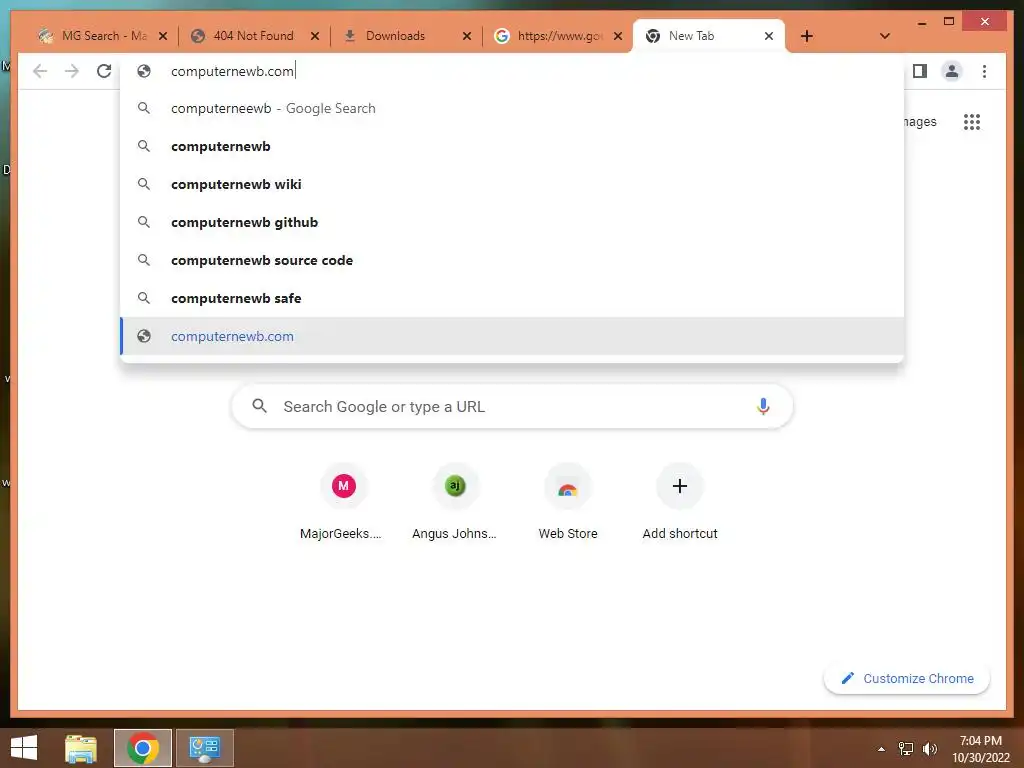1024x768 pixels.
Task: Choose 'computernewb safe' suggestion
Action: pos(513,298)
